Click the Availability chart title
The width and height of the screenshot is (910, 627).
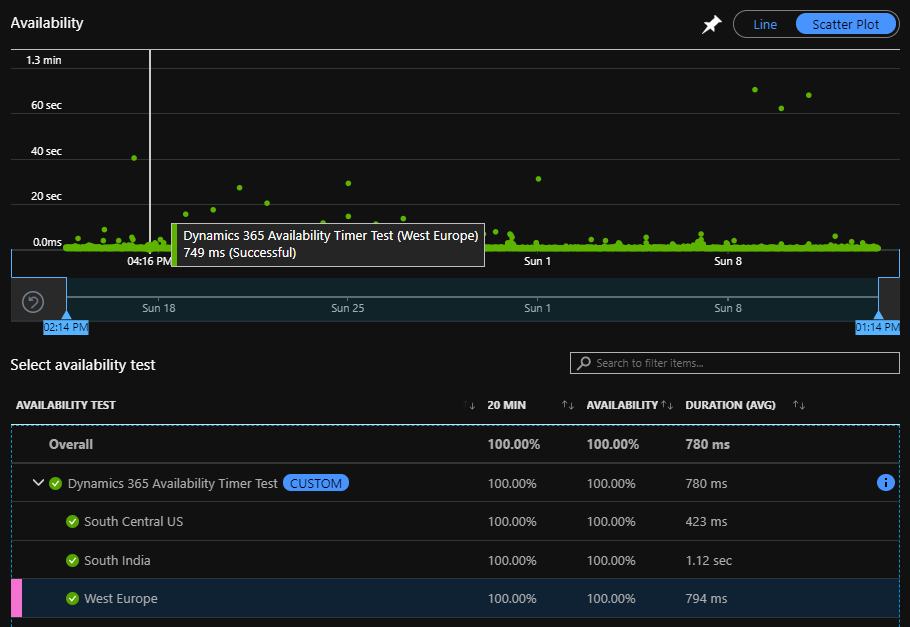47,23
